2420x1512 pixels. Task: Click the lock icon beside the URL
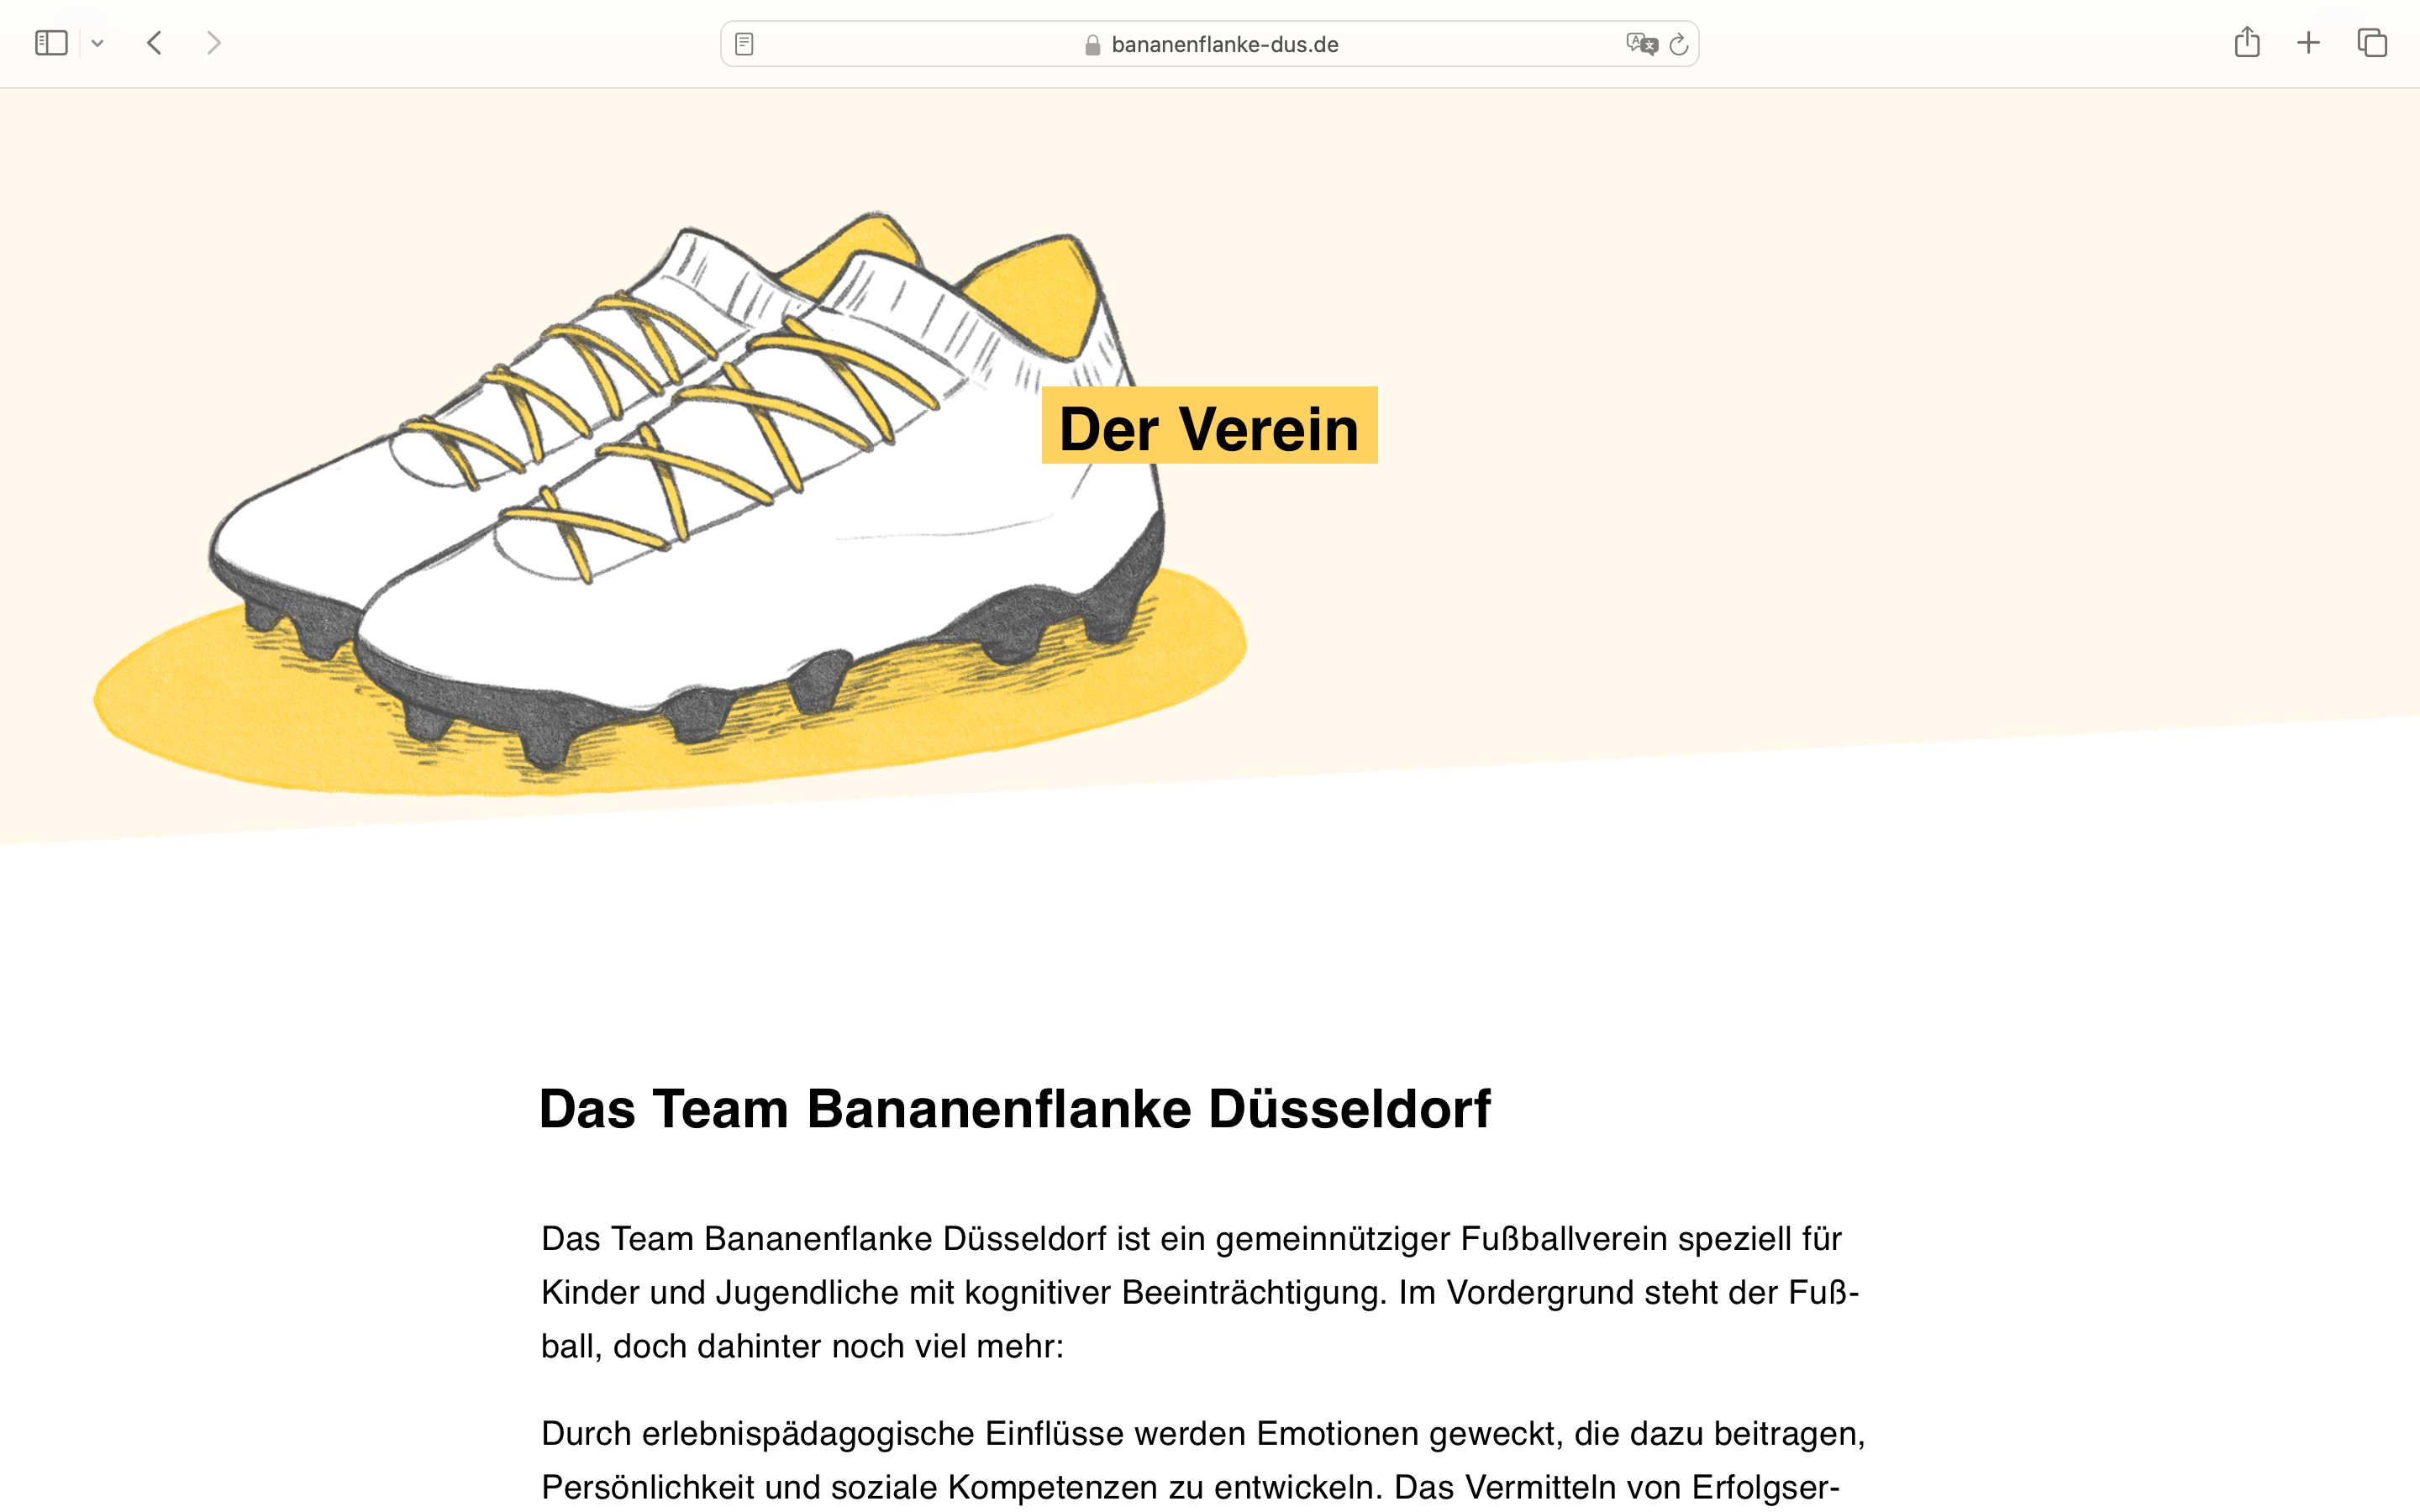pyautogui.click(x=1092, y=45)
